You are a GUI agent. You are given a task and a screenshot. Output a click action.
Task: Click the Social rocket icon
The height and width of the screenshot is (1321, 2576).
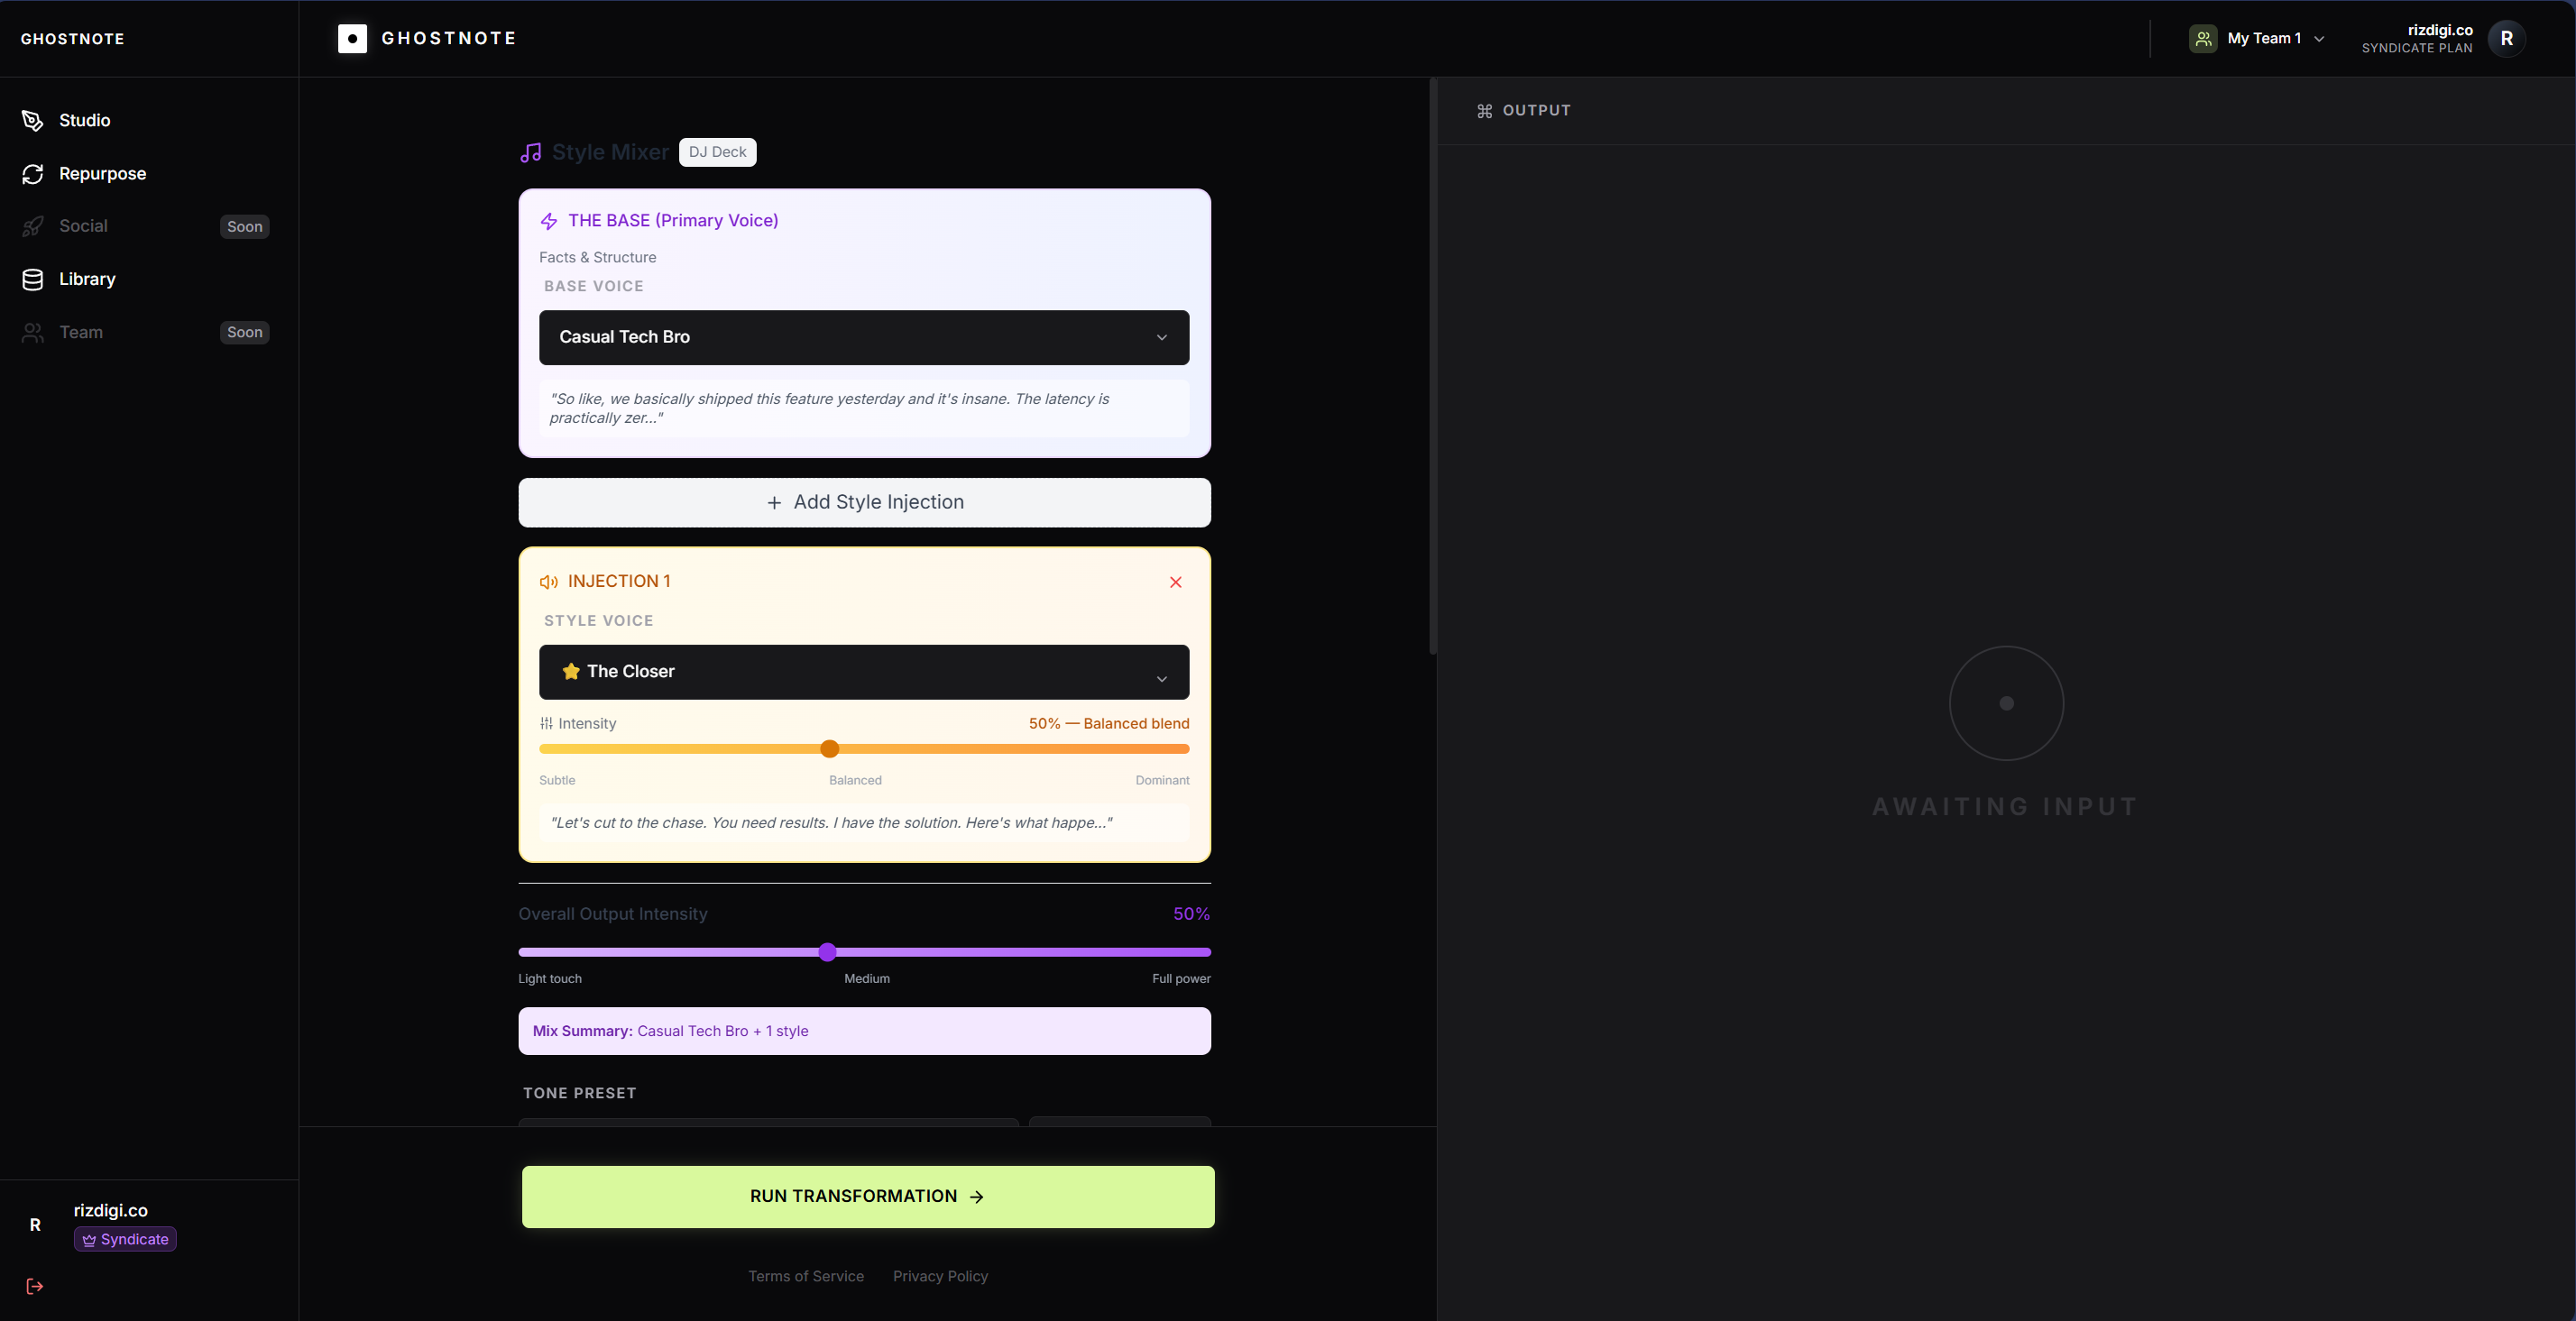pos(33,226)
